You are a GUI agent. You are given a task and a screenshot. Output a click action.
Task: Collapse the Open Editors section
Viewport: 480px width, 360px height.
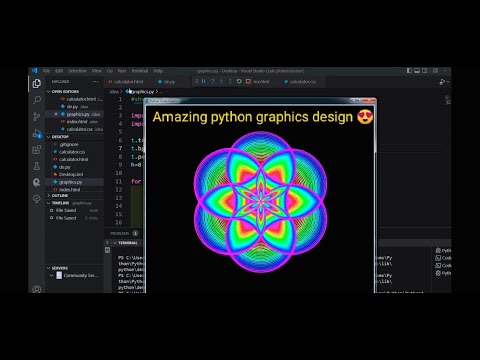coord(49,91)
